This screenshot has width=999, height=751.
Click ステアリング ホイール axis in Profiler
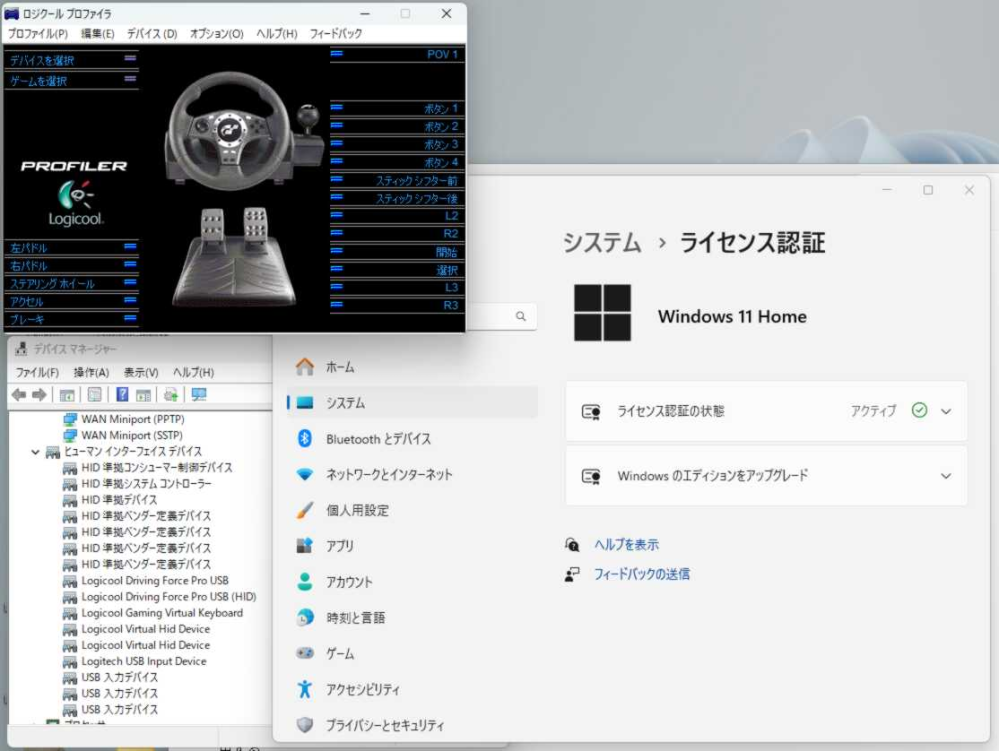point(71,283)
